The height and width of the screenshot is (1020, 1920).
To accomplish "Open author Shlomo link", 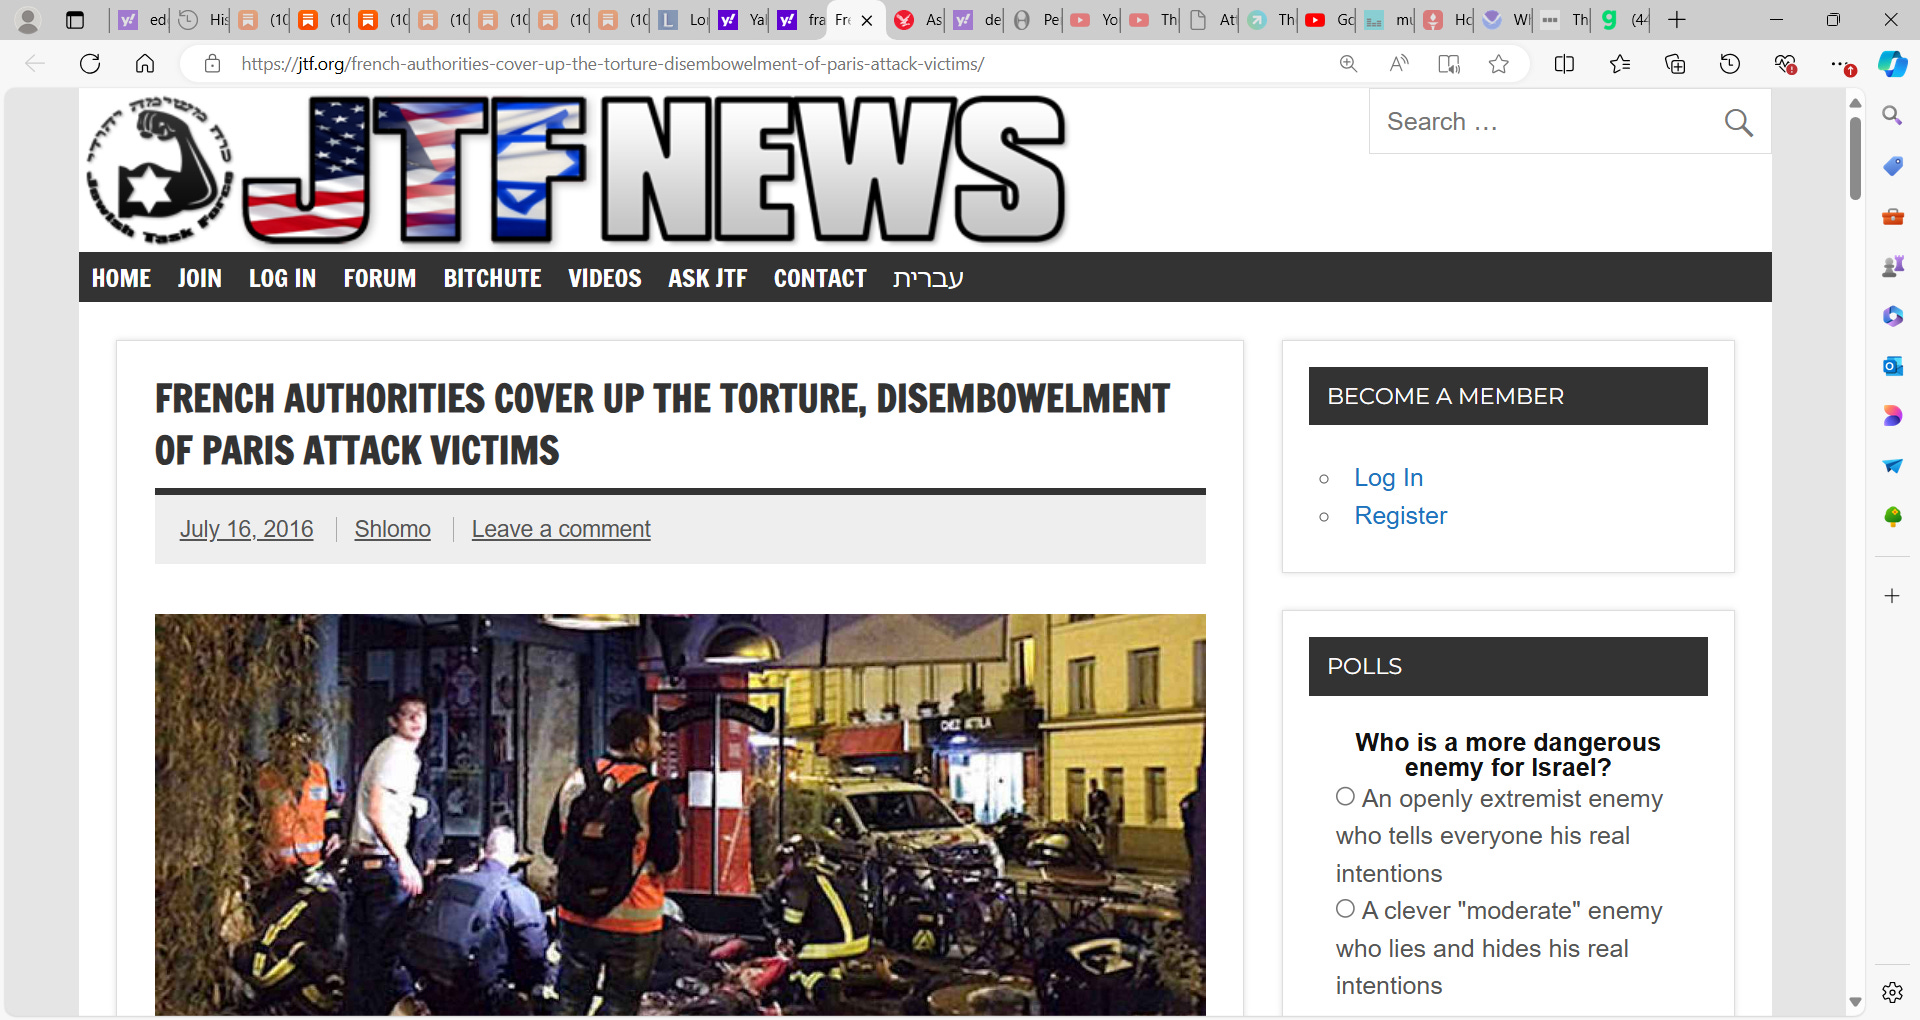I will click(393, 529).
